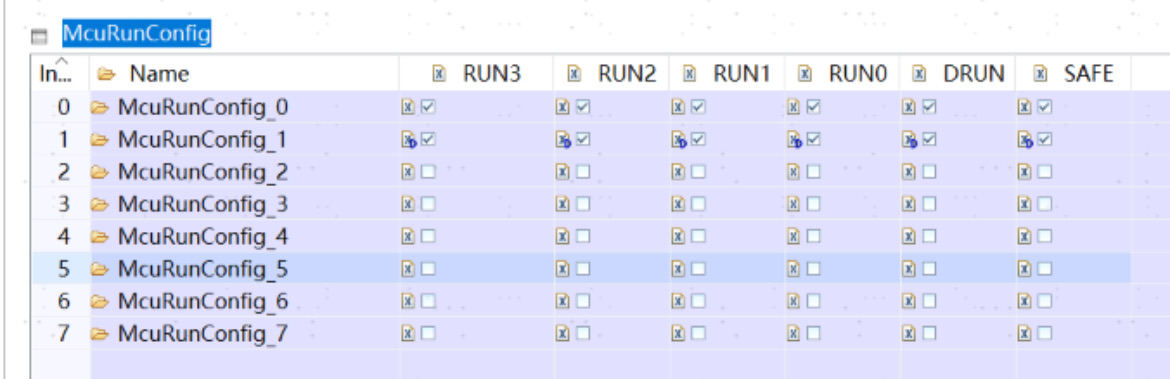The image size is (1170, 379).
Task: Click the parameter icon beside RUN2 header
Action: tap(575, 74)
